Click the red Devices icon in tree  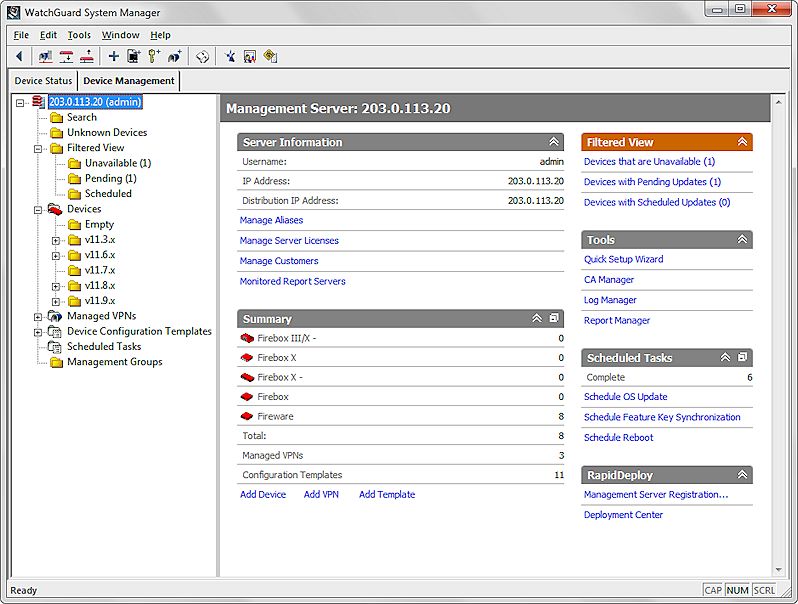[x=56, y=209]
